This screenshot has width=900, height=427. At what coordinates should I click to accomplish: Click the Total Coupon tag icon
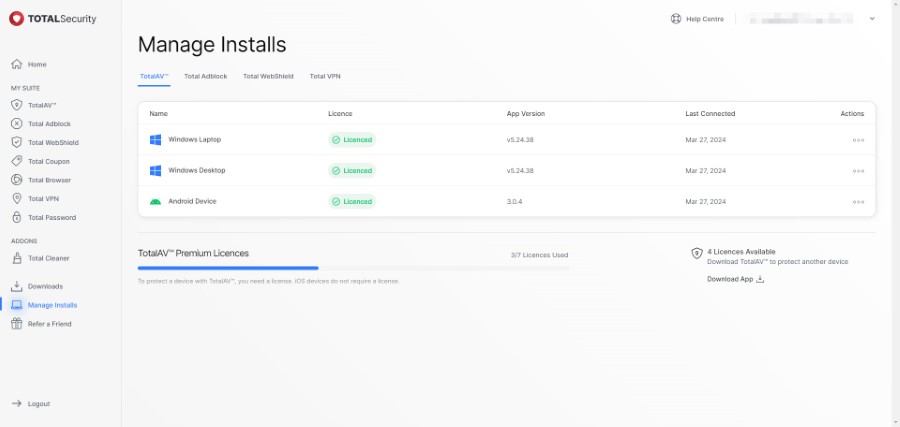click(16, 161)
